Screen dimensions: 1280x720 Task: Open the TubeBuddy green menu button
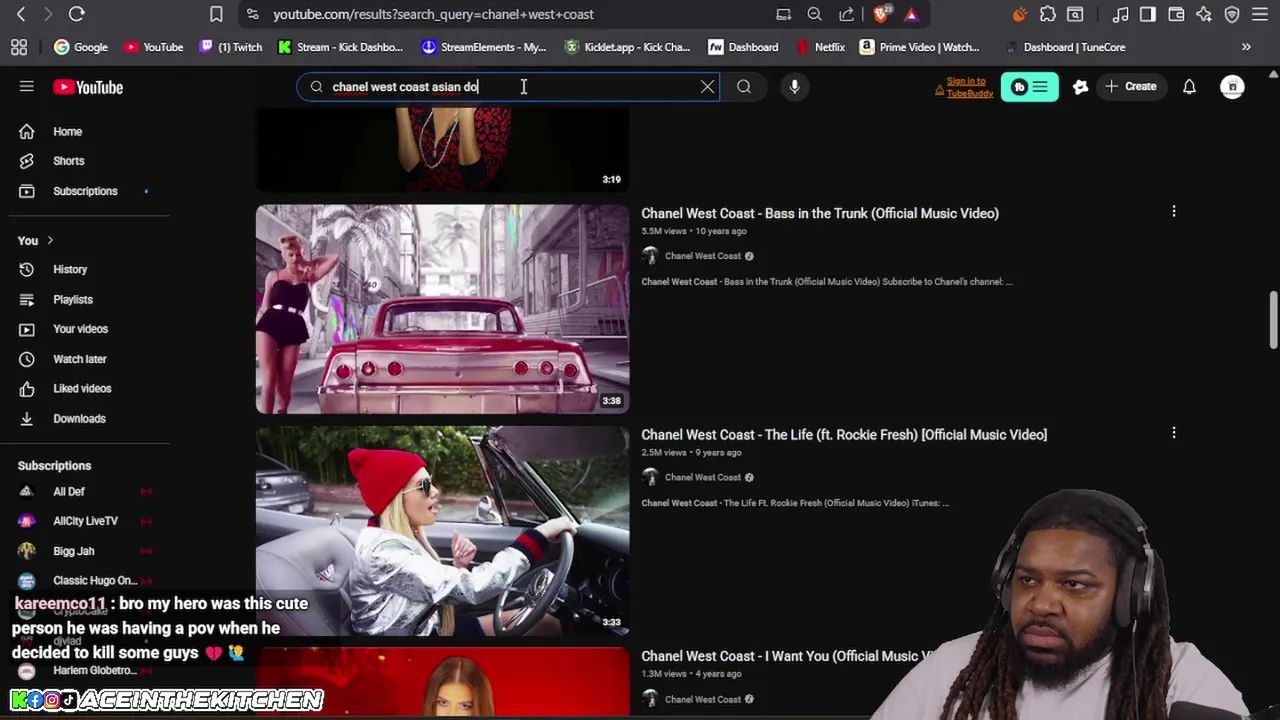(x=1029, y=87)
